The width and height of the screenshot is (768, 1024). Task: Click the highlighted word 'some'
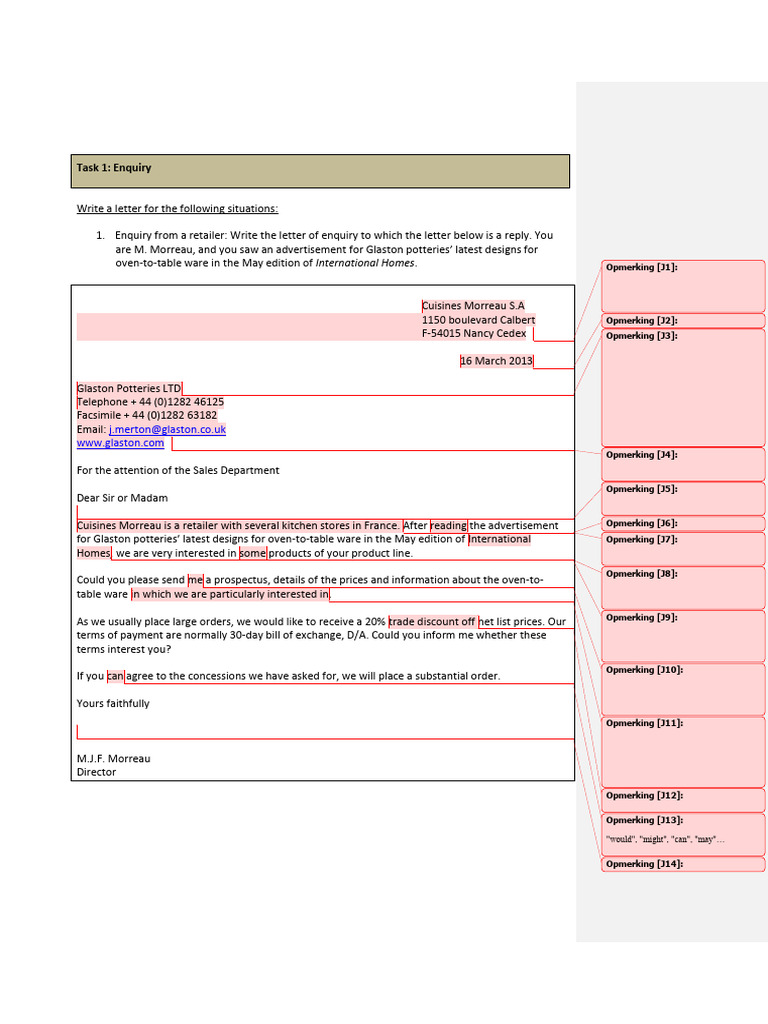click(x=253, y=553)
